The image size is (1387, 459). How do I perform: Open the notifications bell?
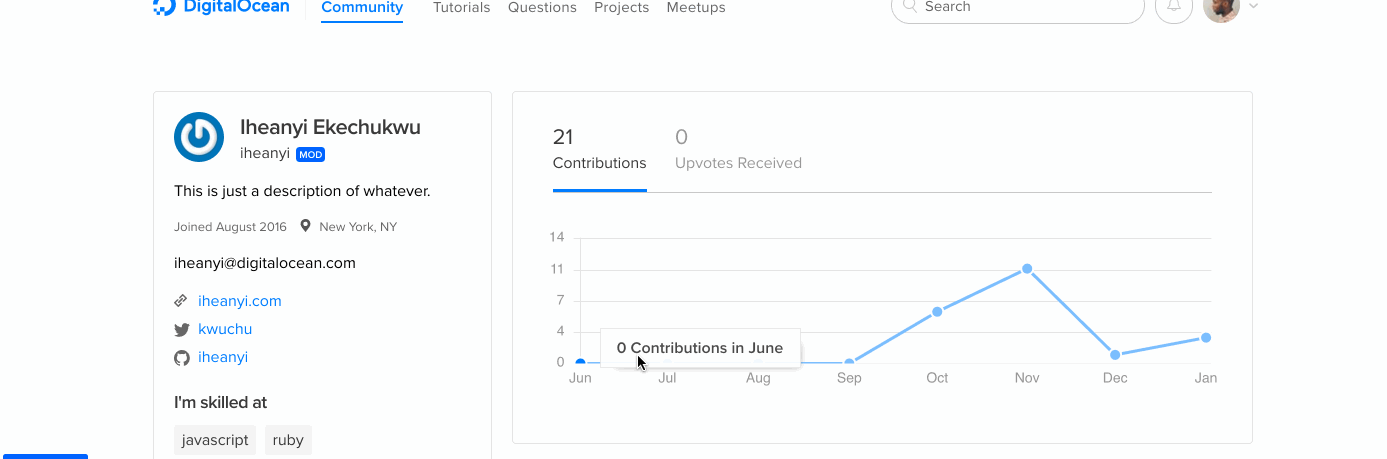coord(1174,7)
